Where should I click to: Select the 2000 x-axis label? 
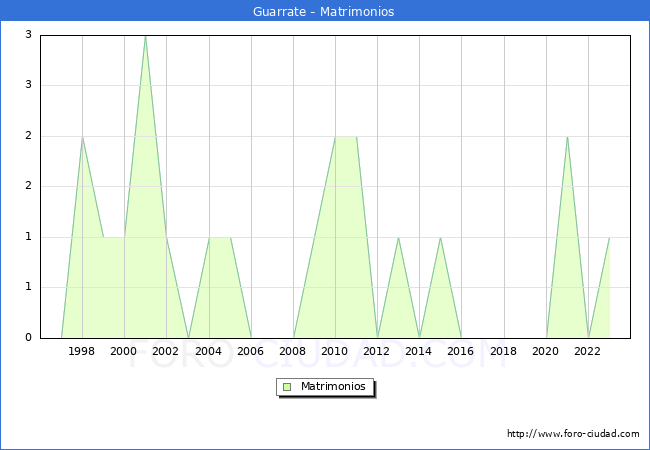(123, 351)
